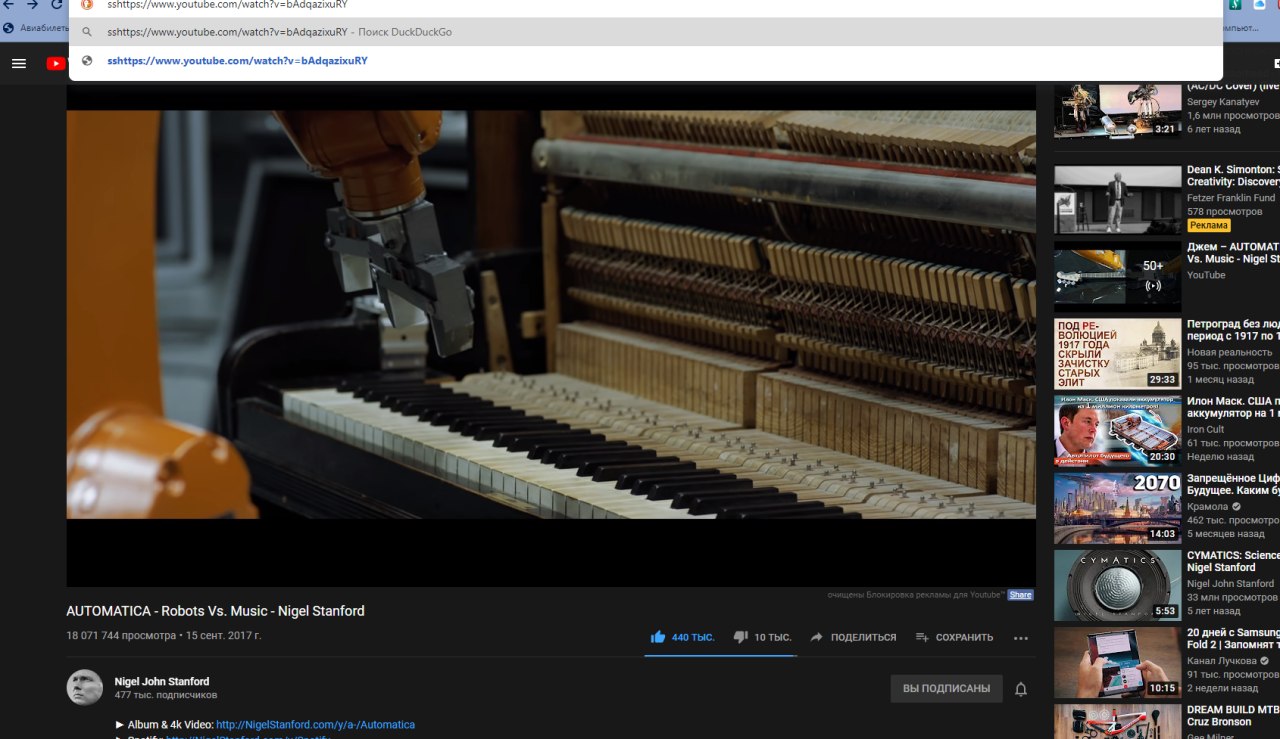Click the red YouTube logo
The image size is (1280, 739).
(56, 63)
